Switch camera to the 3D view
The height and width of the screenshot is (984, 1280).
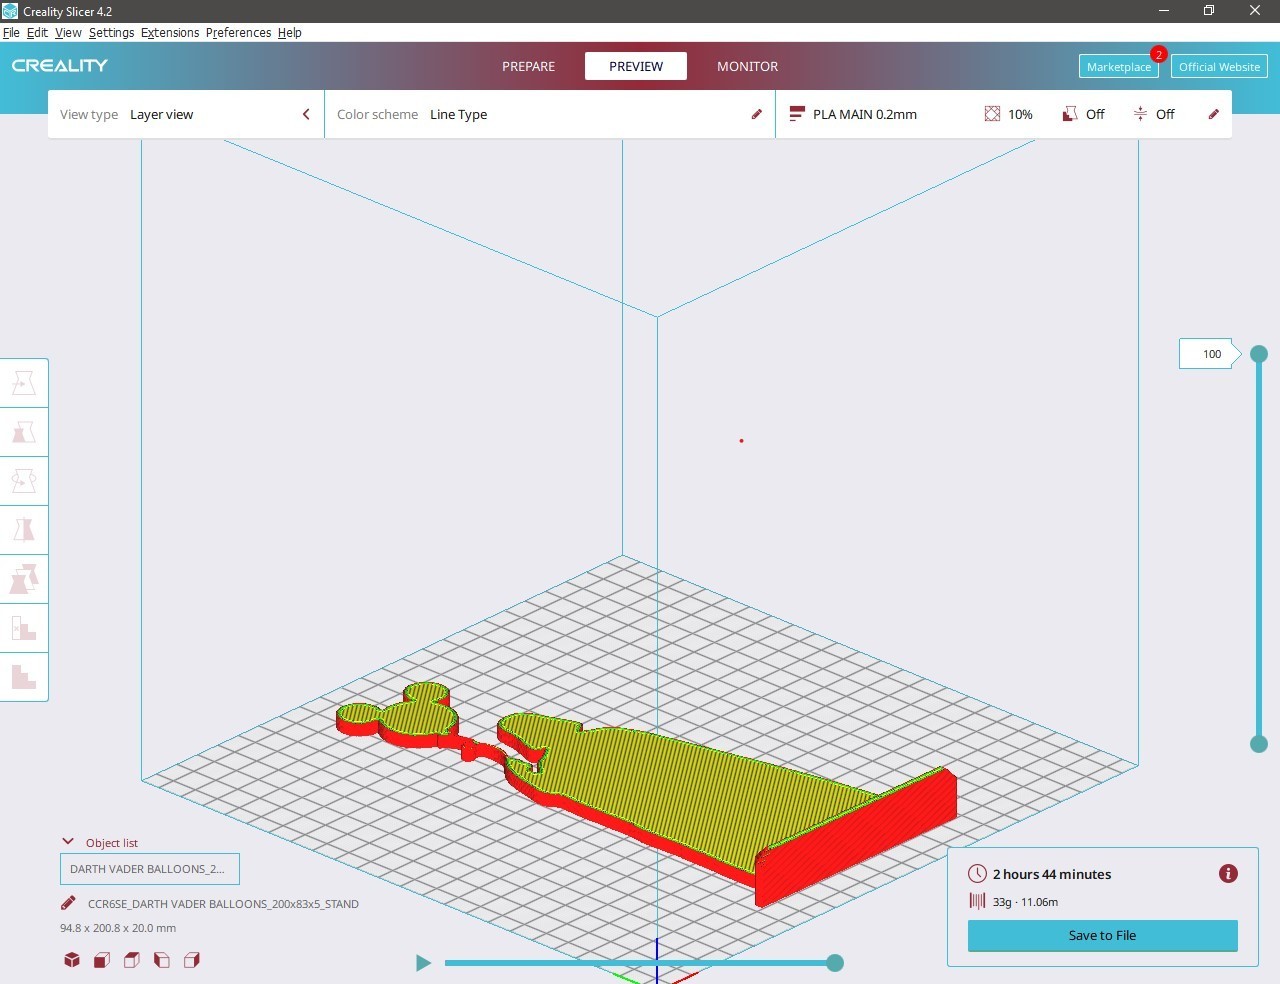(72, 960)
